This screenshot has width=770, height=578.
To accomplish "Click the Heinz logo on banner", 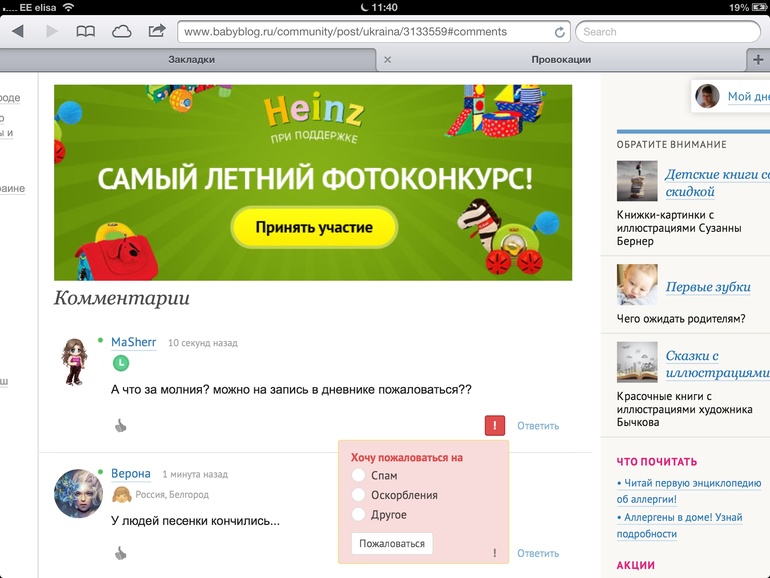I will pyautogui.click(x=313, y=110).
